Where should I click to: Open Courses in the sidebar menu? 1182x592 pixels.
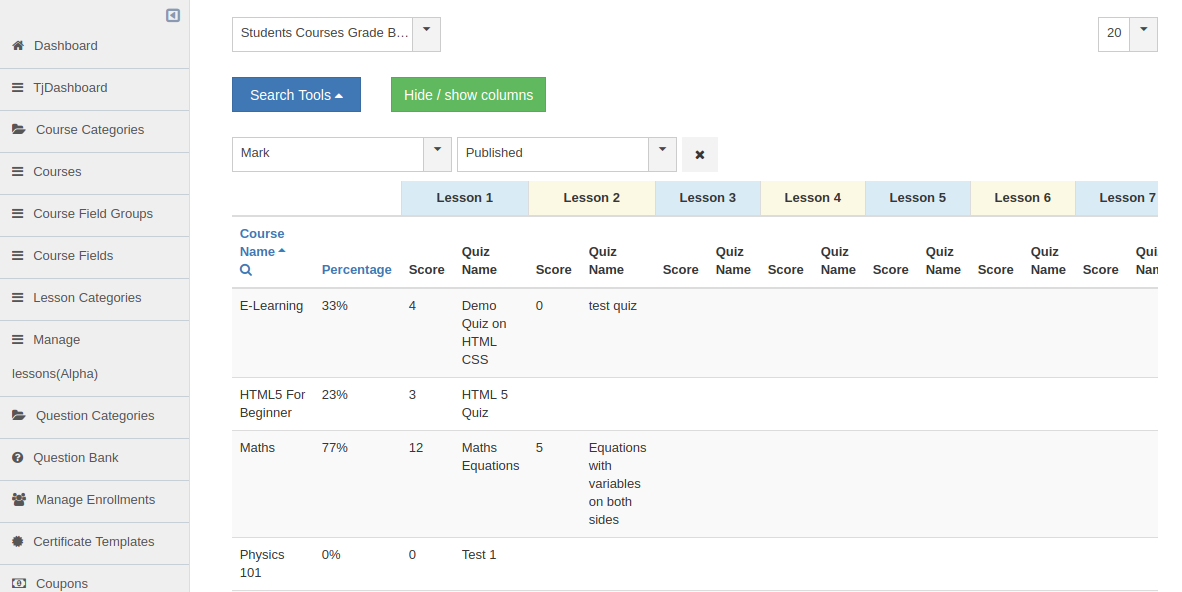tap(57, 172)
